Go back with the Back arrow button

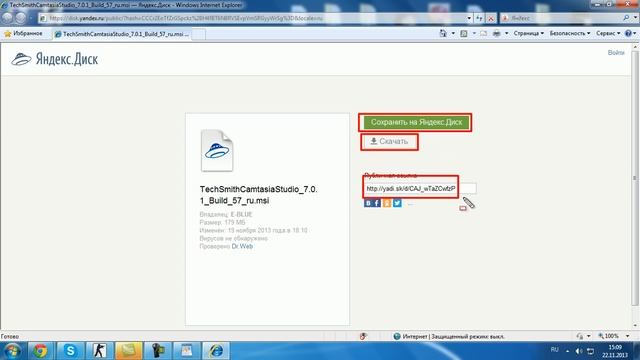pyautogui.click(x=7, y=18)
